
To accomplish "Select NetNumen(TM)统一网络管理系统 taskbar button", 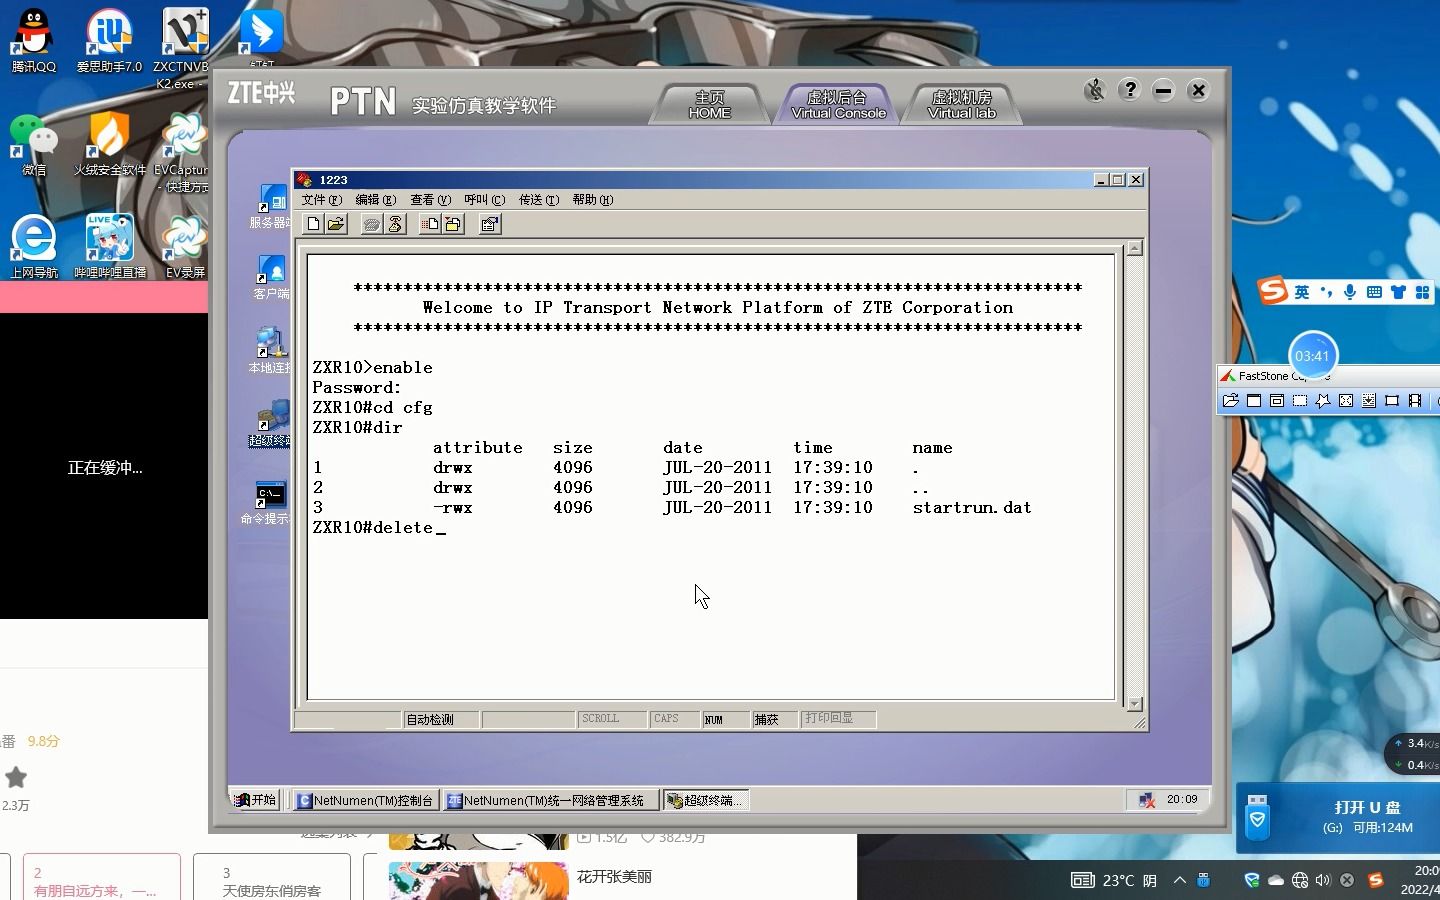I will tap(551, 800).
